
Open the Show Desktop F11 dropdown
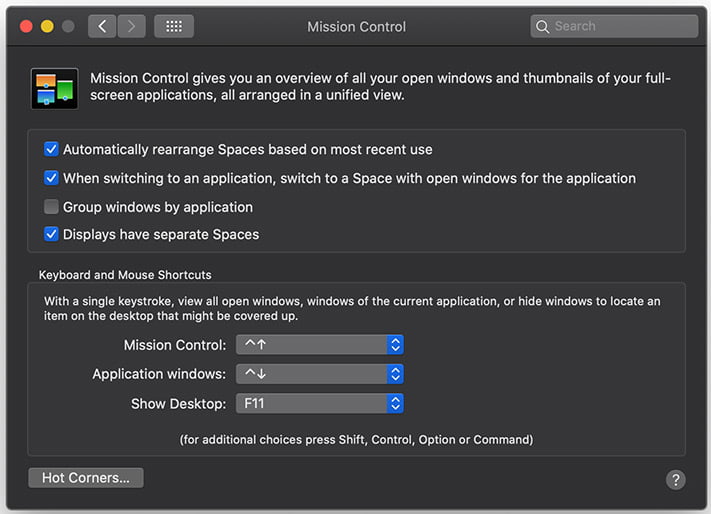point(320,403)
